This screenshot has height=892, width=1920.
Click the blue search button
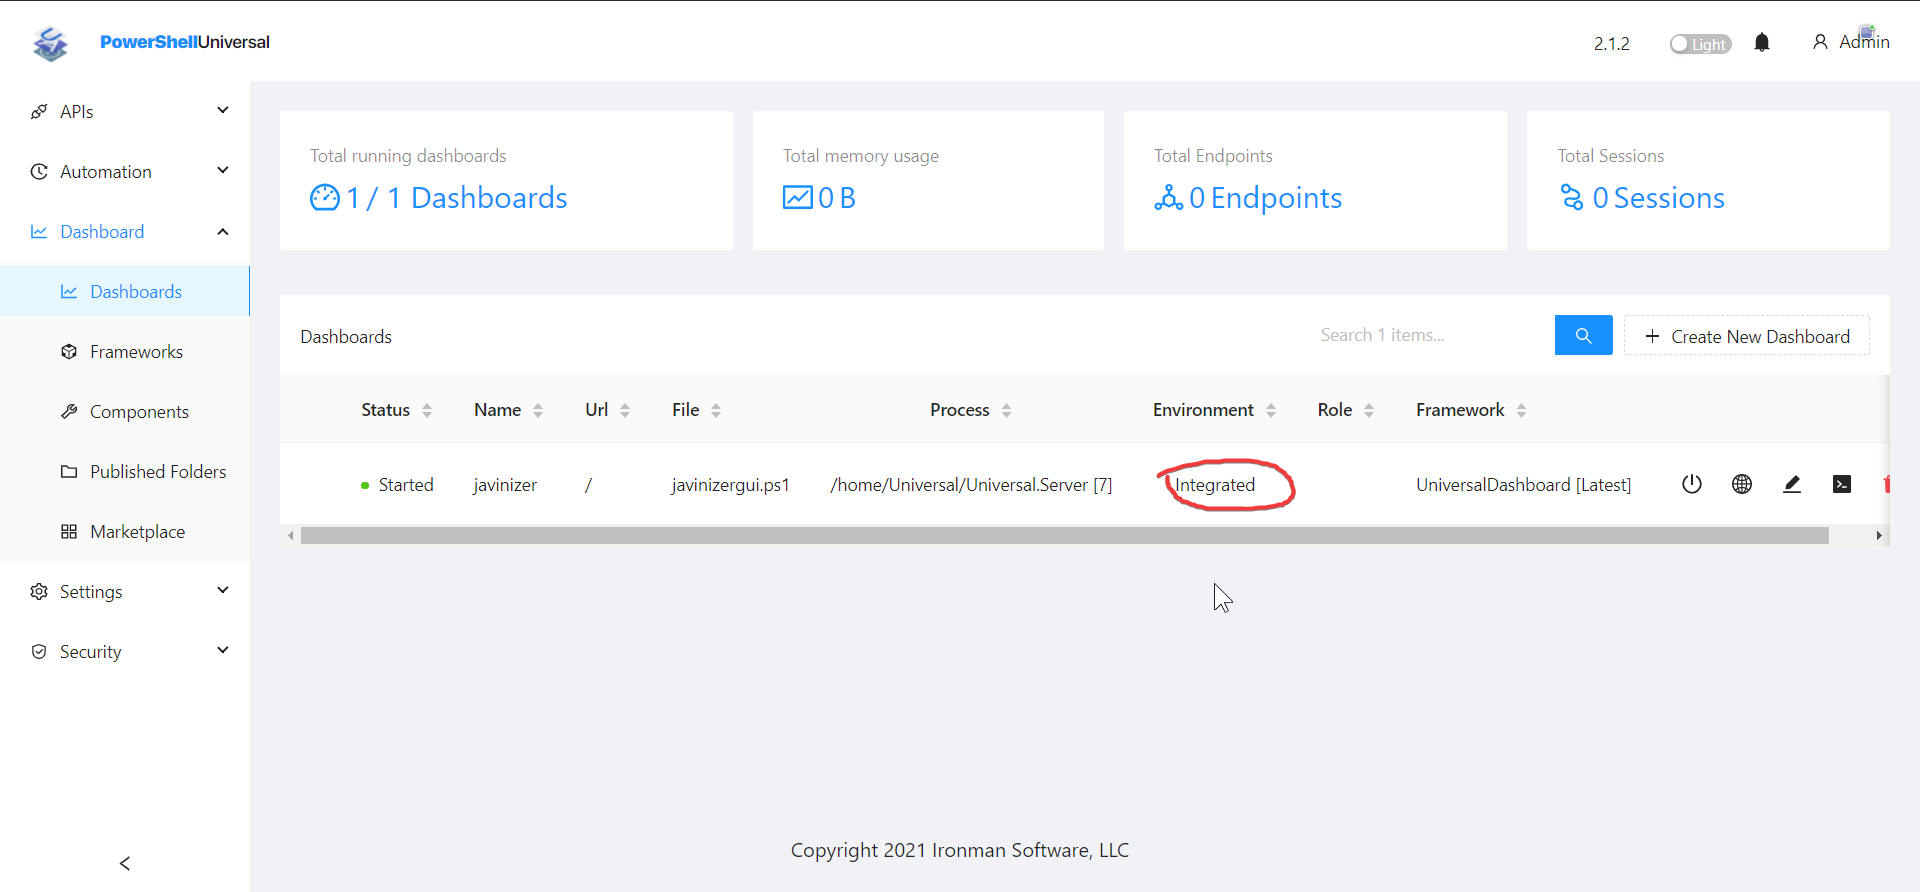(x=1583, y=335)
